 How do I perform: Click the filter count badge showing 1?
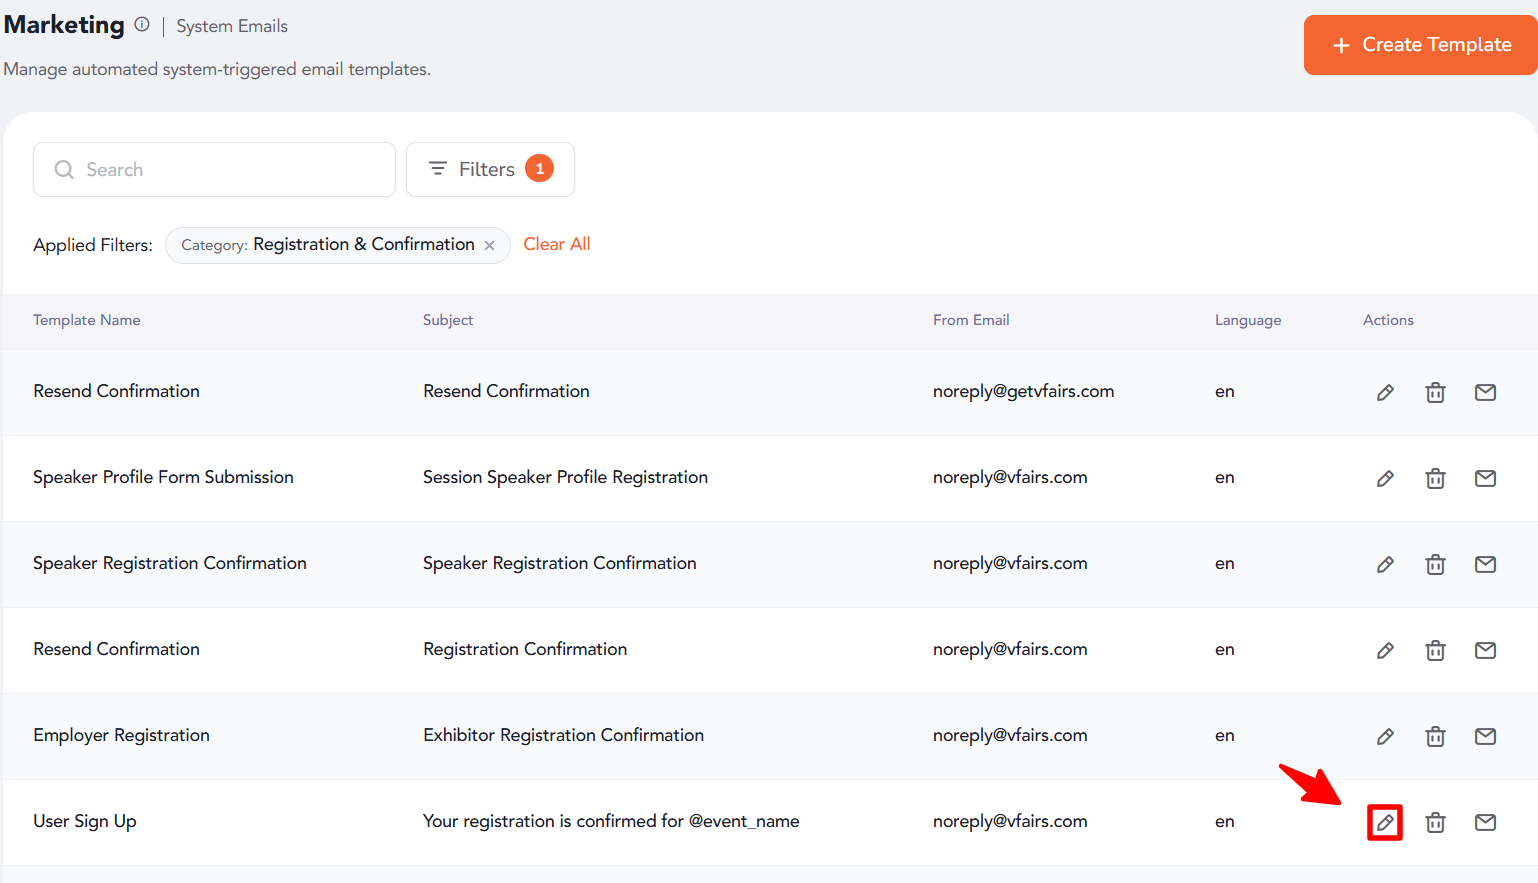[x=540, y=168]
